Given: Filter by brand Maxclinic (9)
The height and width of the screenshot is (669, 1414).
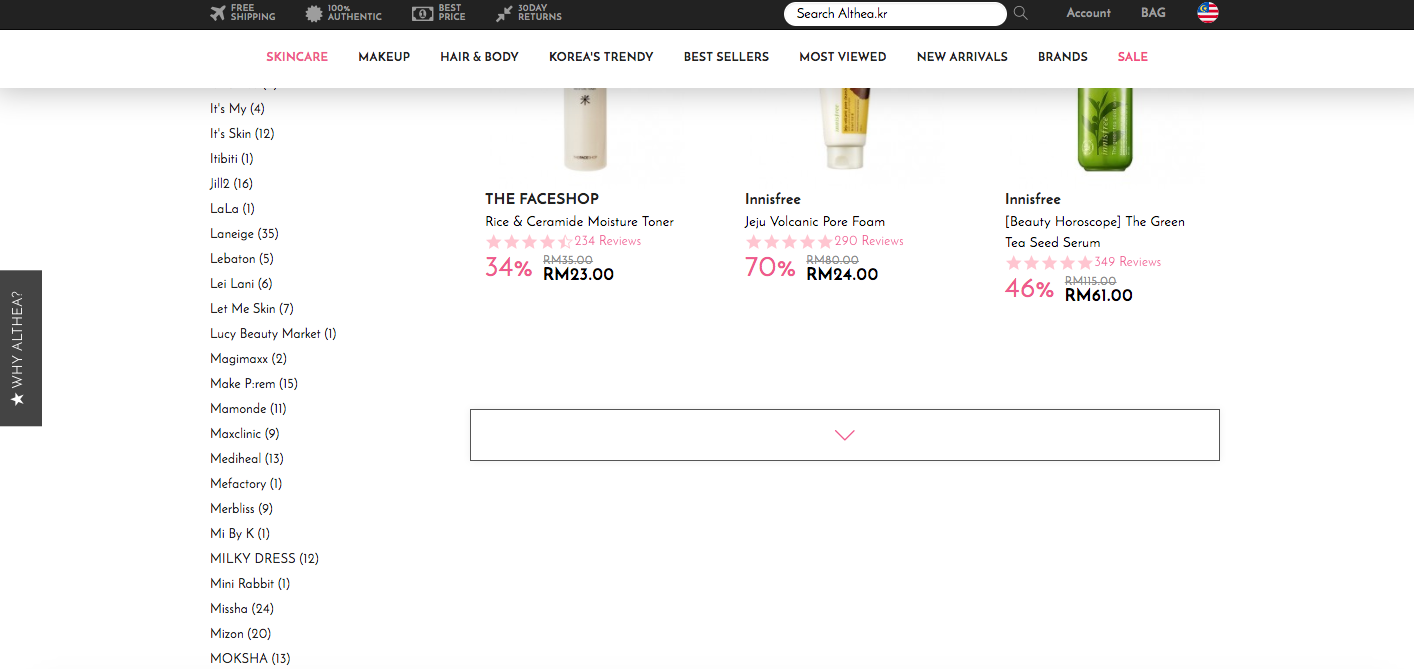Looking at the screenshot, I should pos(245,434).
